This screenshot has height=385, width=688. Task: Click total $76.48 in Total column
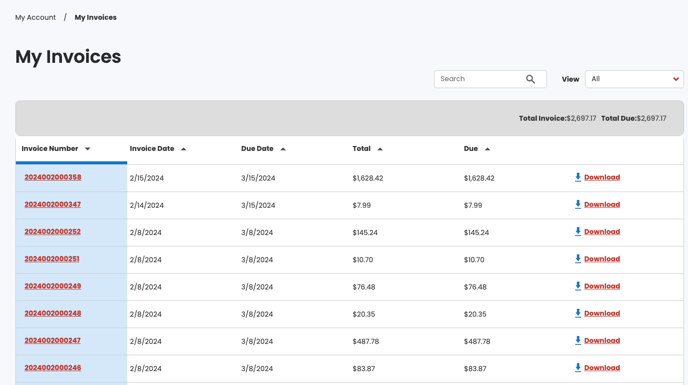coord(364,287)
